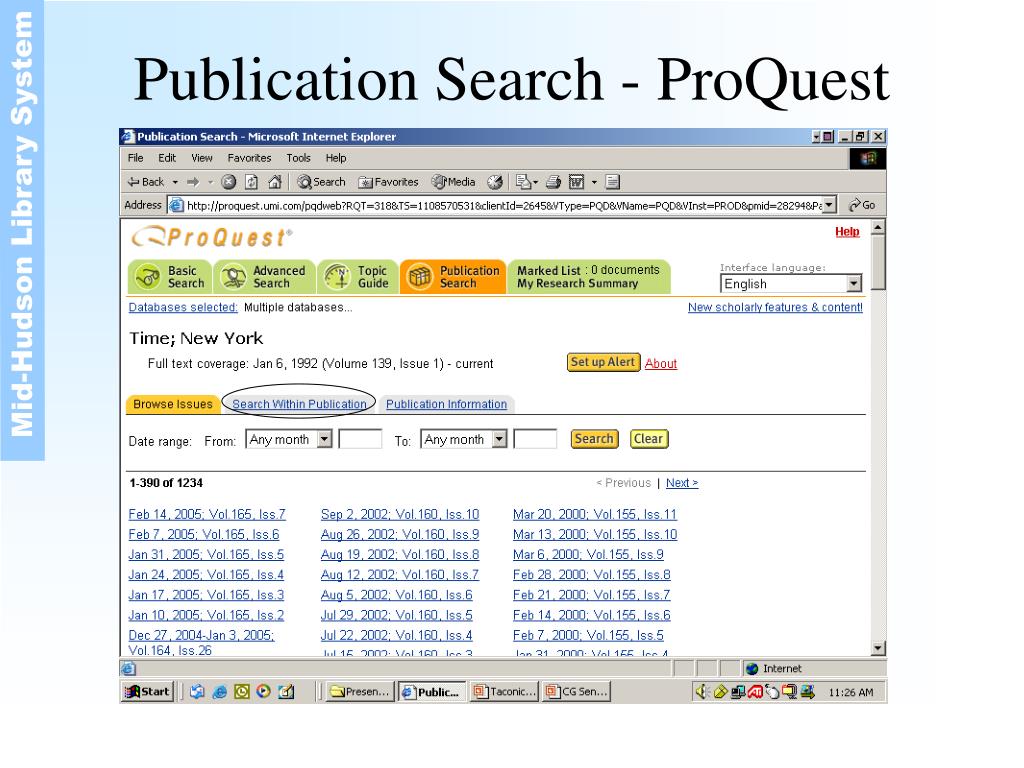Click the yellow Search button
The image size is (1024, 768).
tap(594, 439)
